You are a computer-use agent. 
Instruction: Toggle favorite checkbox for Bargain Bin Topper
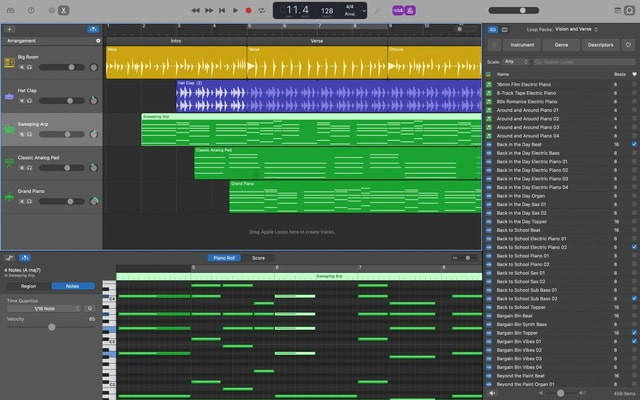click(x=634, y=332)
